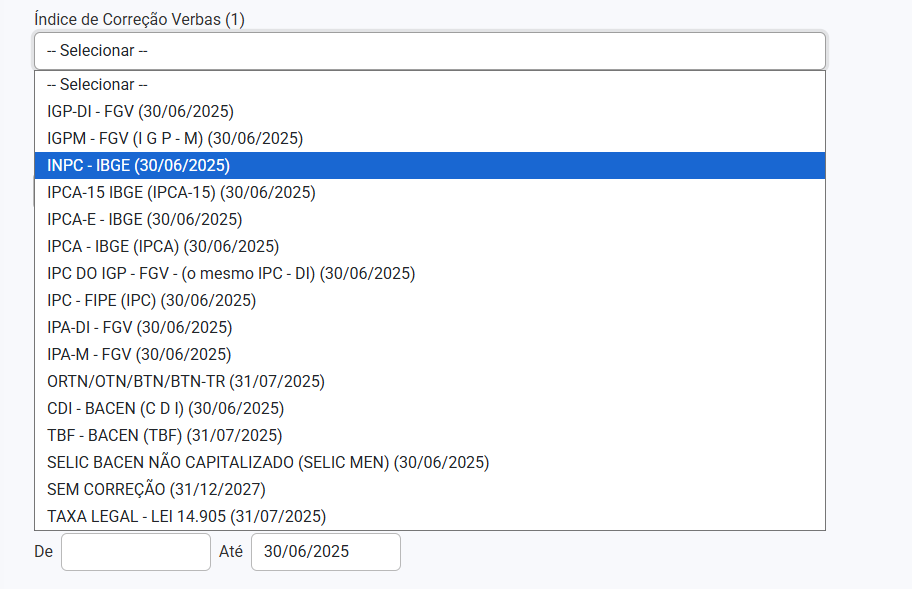Viewport: 912px width, 589px height.
Task: Select IGP-DI - FGV option
Action: pos(140,111)
